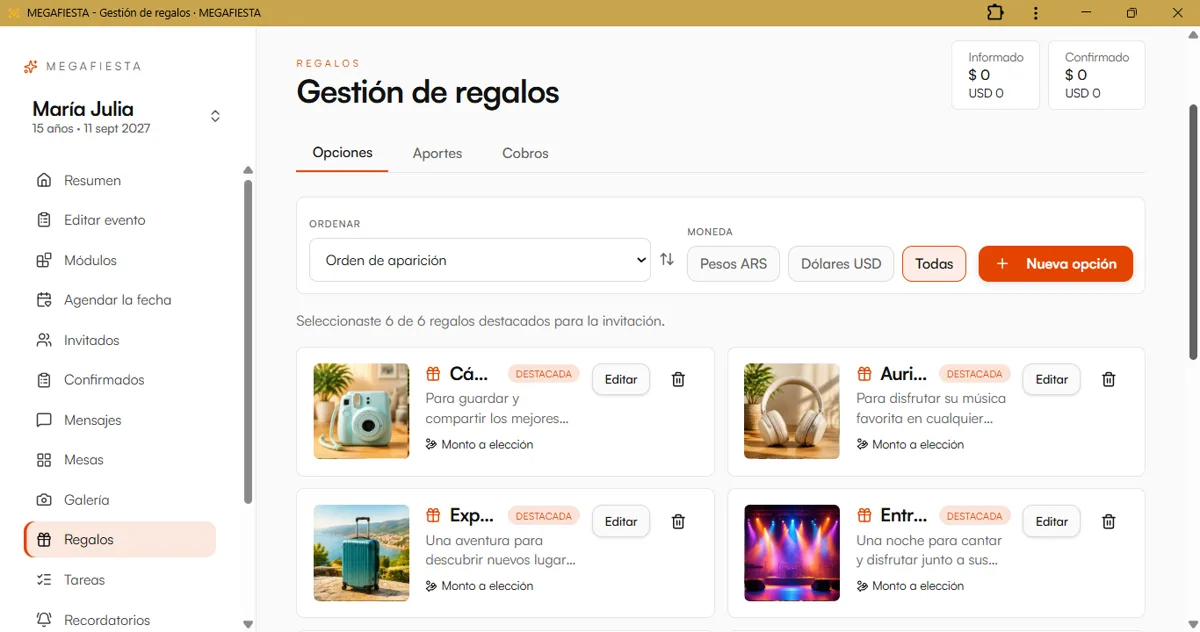Click the extensions puzzle icon in title bar

pos(995,13)
